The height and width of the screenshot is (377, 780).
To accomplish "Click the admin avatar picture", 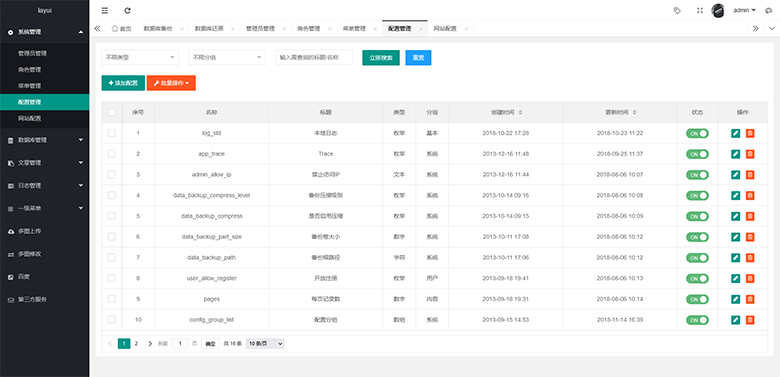I will (718, 10).
